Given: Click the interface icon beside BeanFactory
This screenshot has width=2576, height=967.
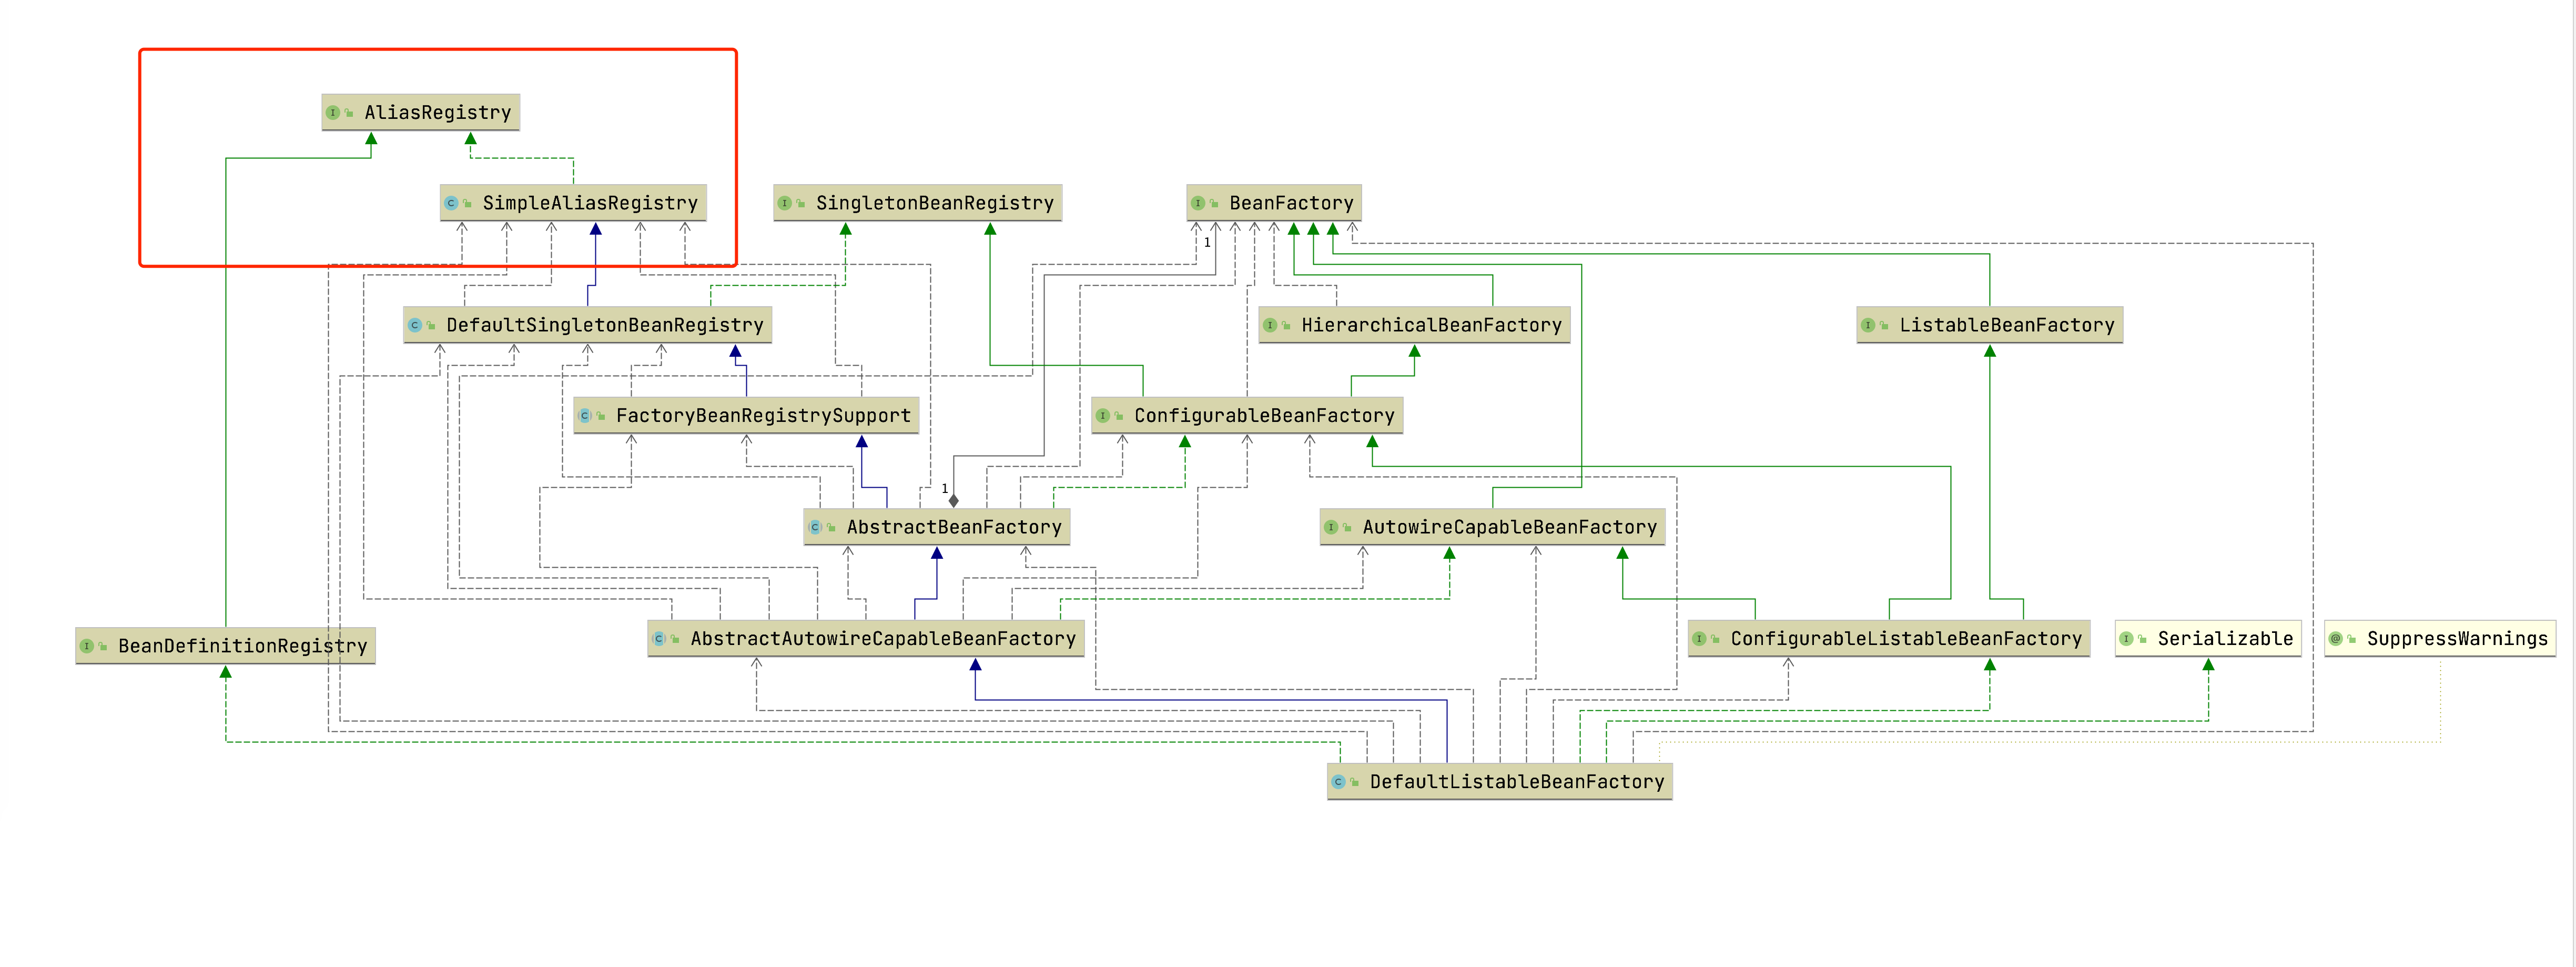Looking at the screenshot, I should pyautogui.click(x=1198, y=203).
